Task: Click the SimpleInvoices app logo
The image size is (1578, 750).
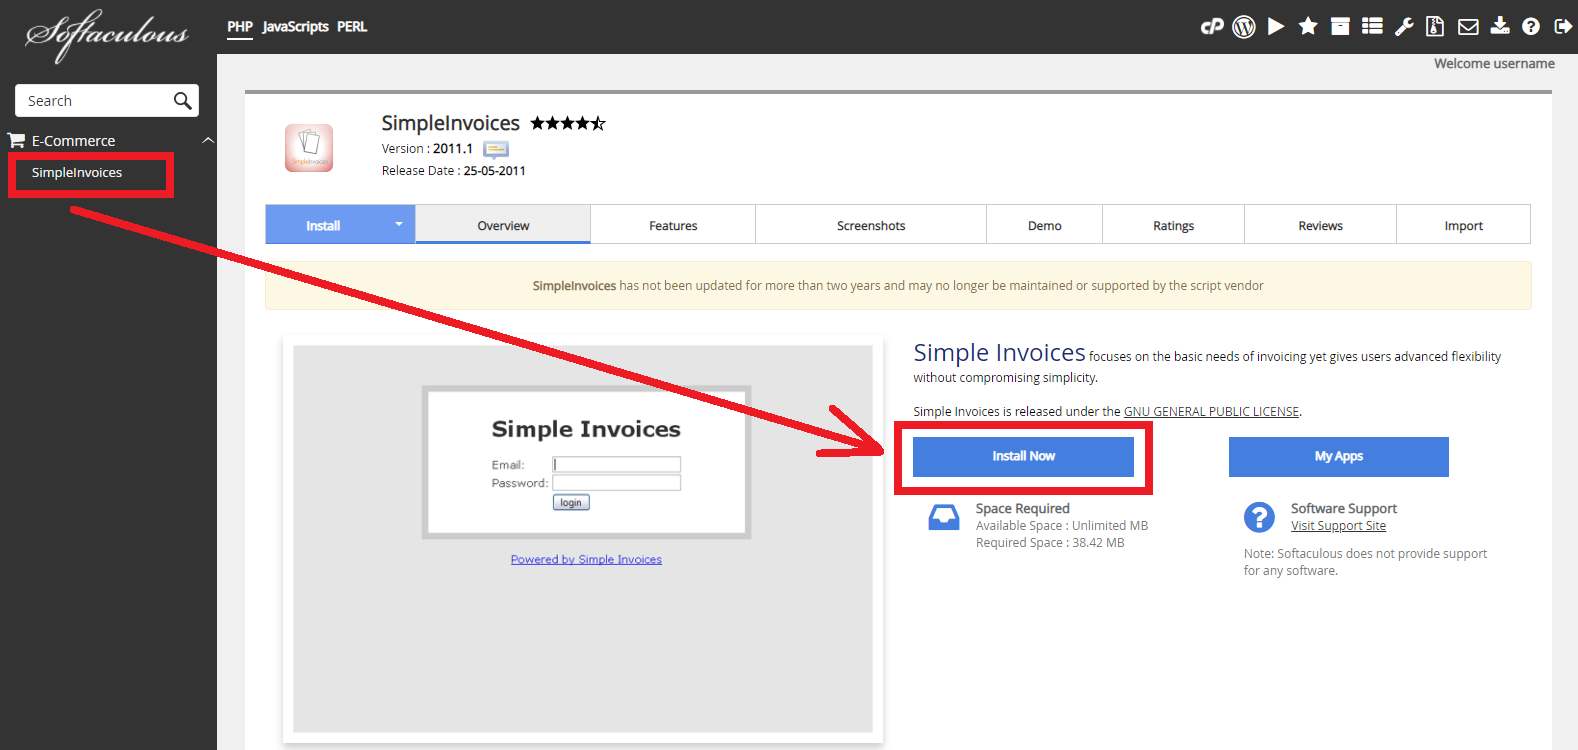Action: [x=309, y=148]
